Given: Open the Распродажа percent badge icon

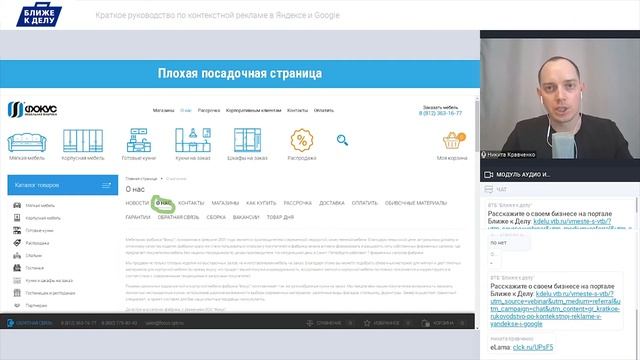Looking at the screenshot, I should (302, 140).
